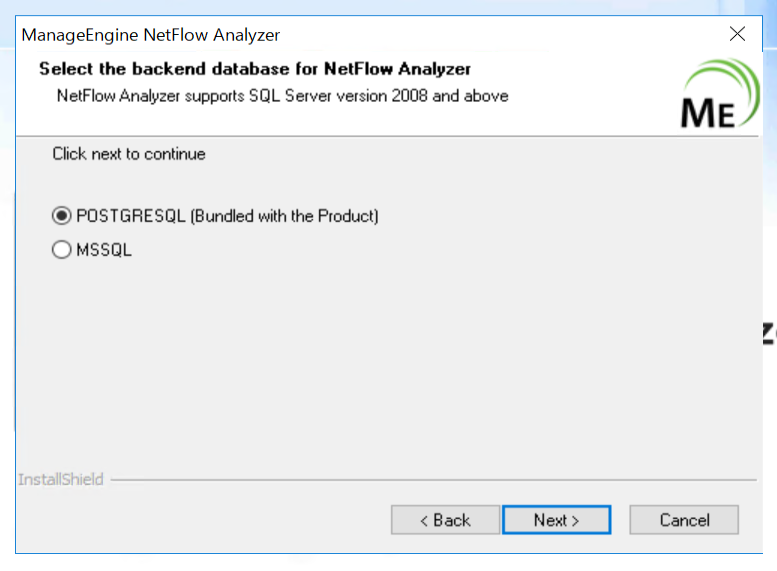Click the word POSTGRESQL in first option

[x=131, y=216]
